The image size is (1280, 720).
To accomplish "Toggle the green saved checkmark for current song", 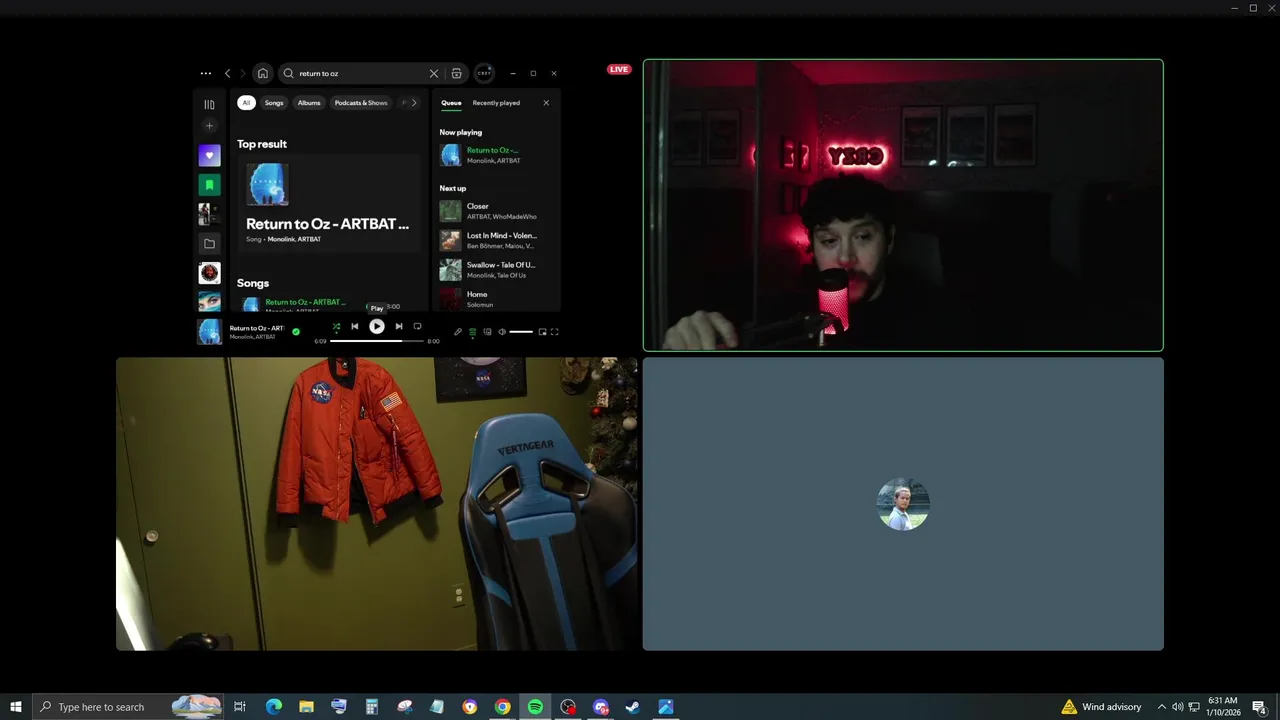I will pos(296,331).
